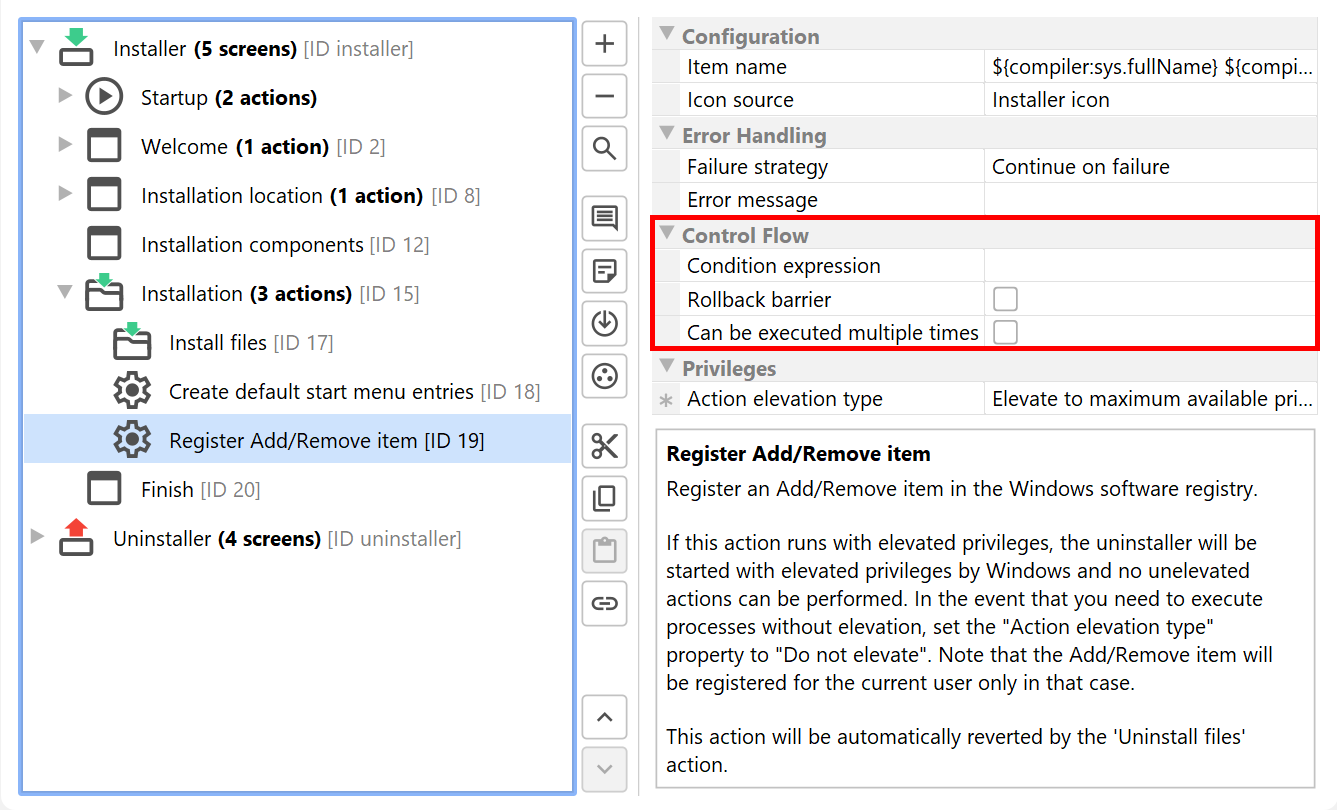Image resolution: width=1337 pixels, height=810 pixels.
Task: Expand the Startup node
Action: coord(65,96)
